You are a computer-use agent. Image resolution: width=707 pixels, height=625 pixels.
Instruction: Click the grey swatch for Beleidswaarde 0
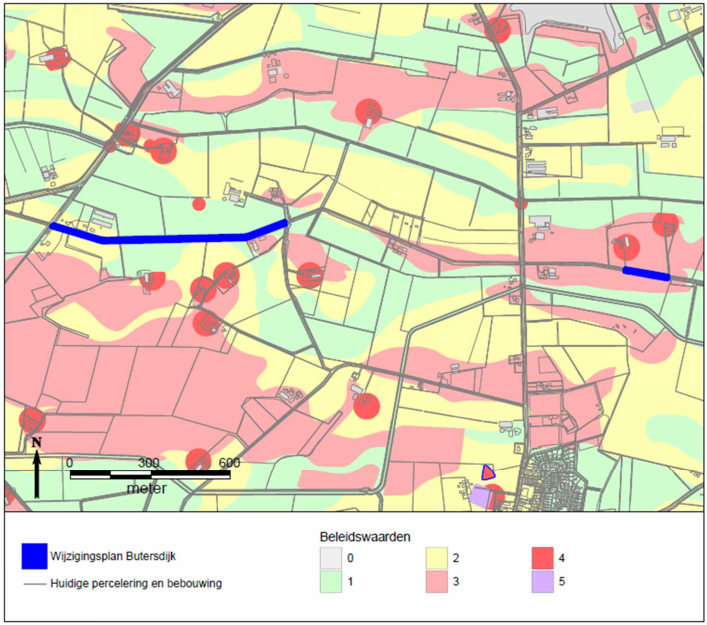pyautogui.click(x=331, y=558)
